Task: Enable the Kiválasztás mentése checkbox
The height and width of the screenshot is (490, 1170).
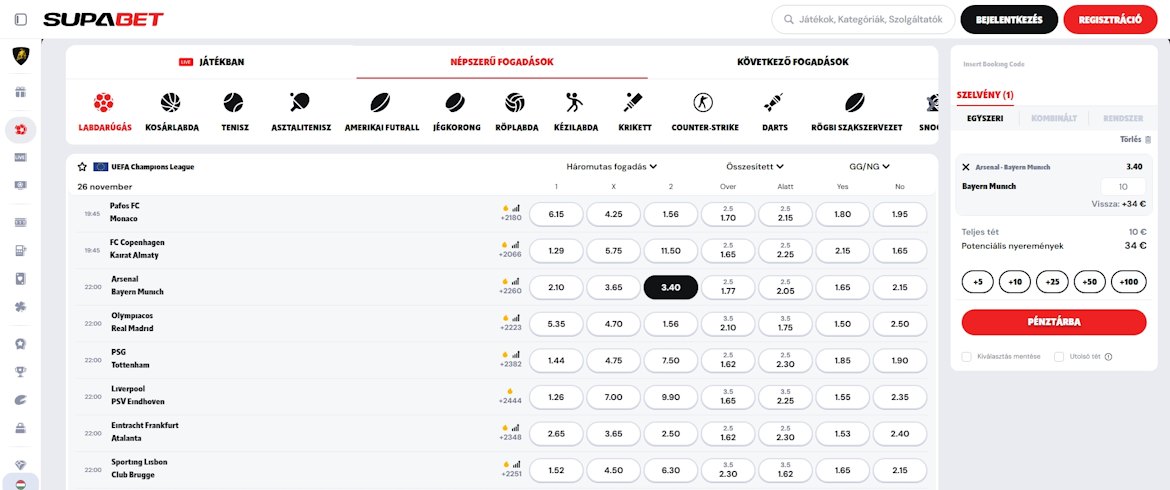Action: pyautogui.click(x=966, y=356)
